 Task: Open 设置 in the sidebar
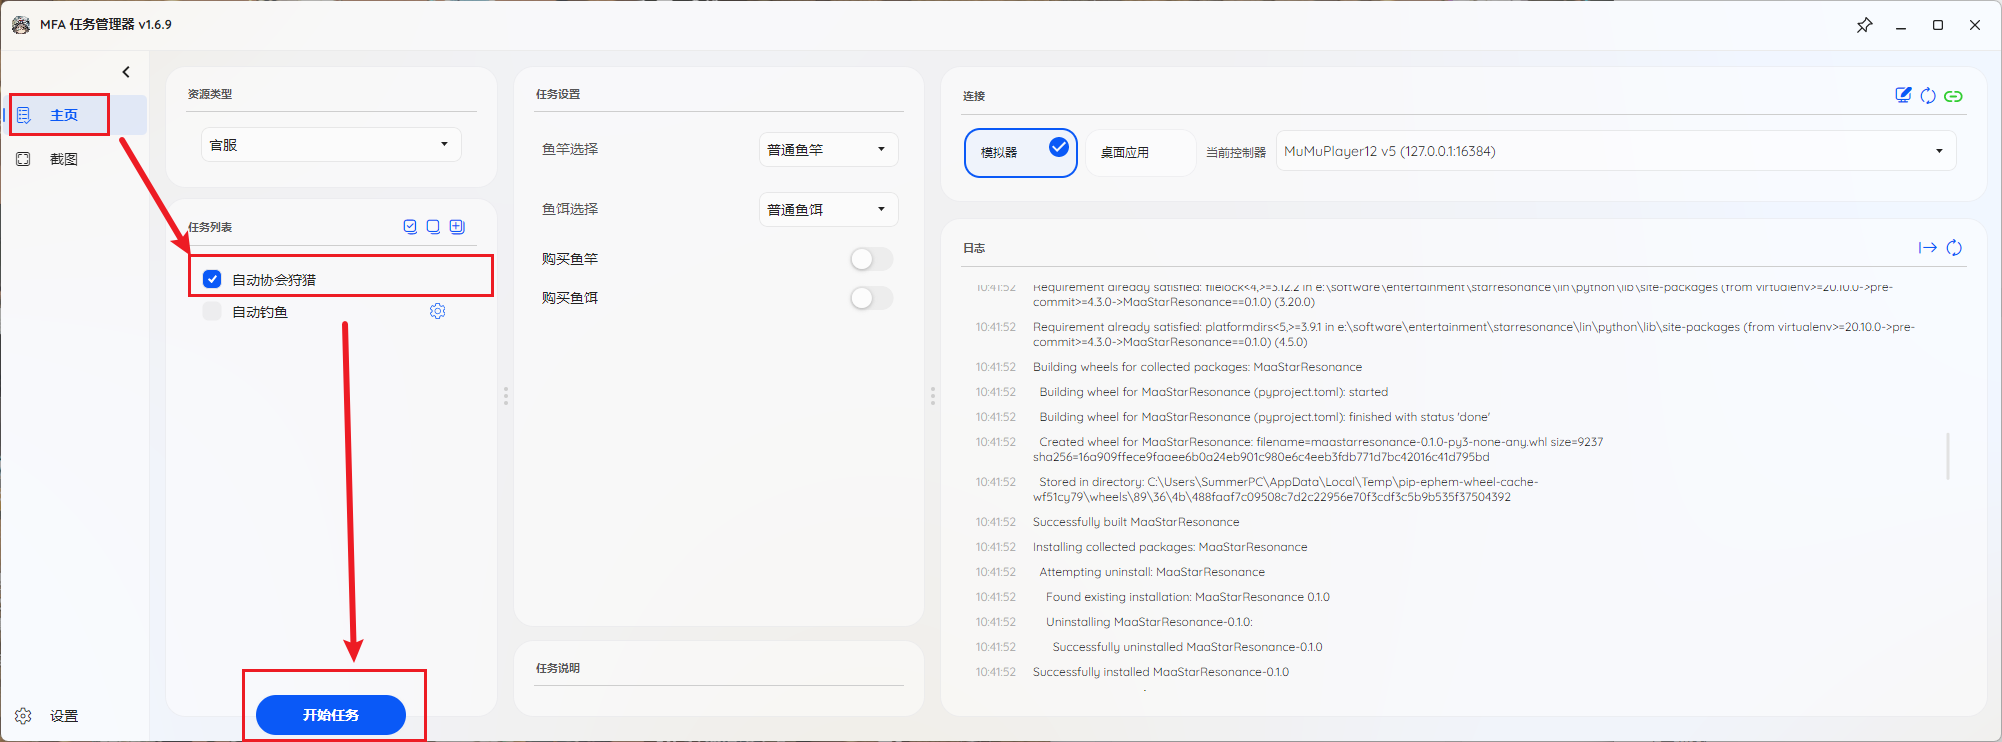[63, 716]
